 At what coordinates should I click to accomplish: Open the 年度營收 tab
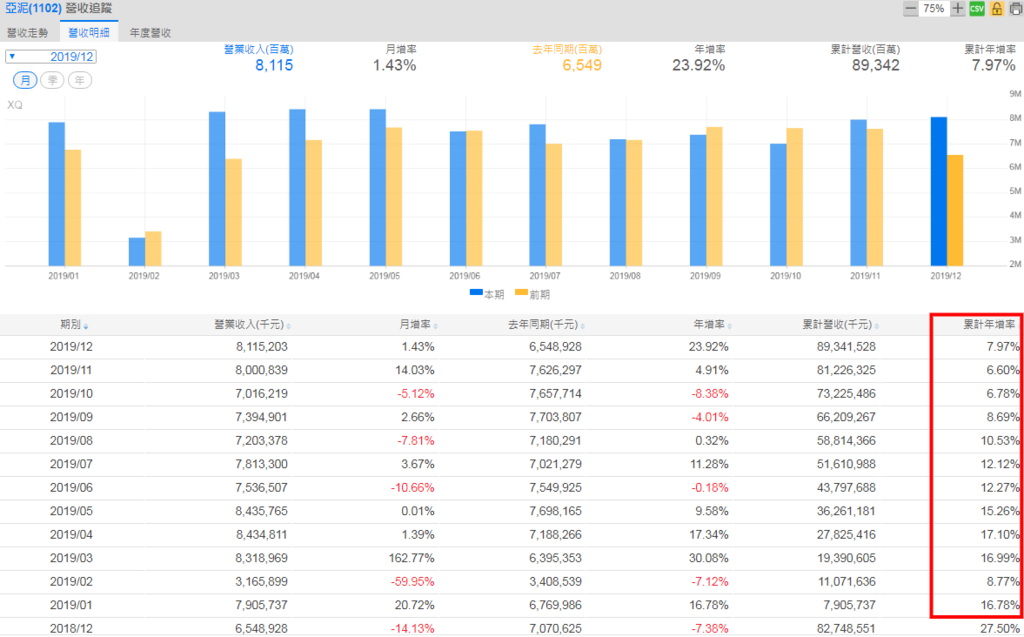tap(150, 33)
